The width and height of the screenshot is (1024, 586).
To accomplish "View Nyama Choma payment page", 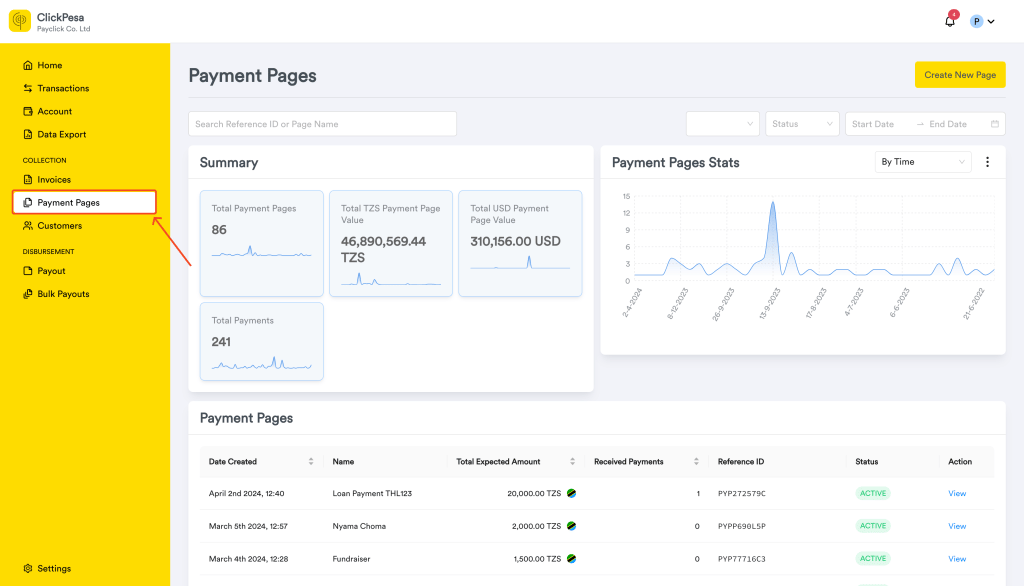I will (x=957, y=526).
